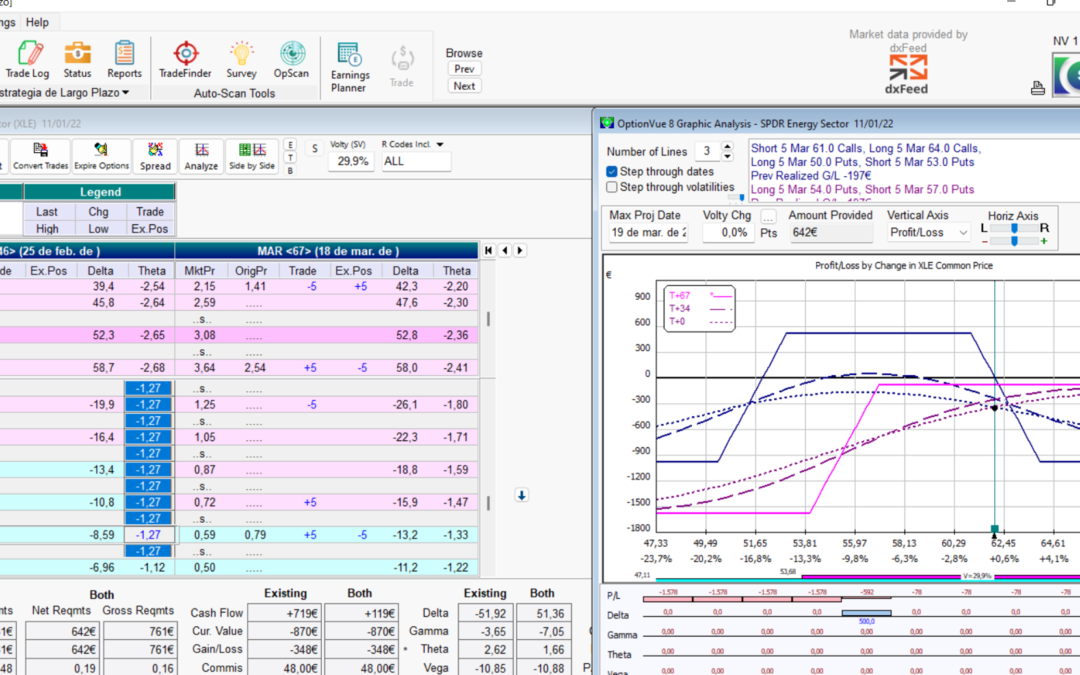Click the Theta column header under MAR

[457, 271]
